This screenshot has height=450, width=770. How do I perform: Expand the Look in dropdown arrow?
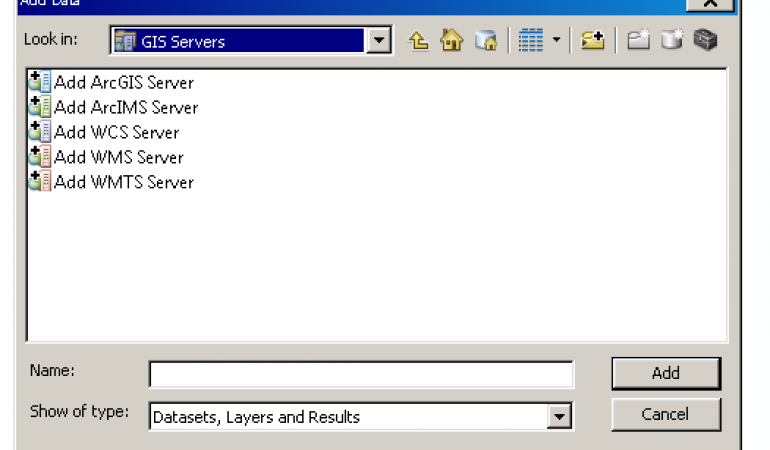379,40
